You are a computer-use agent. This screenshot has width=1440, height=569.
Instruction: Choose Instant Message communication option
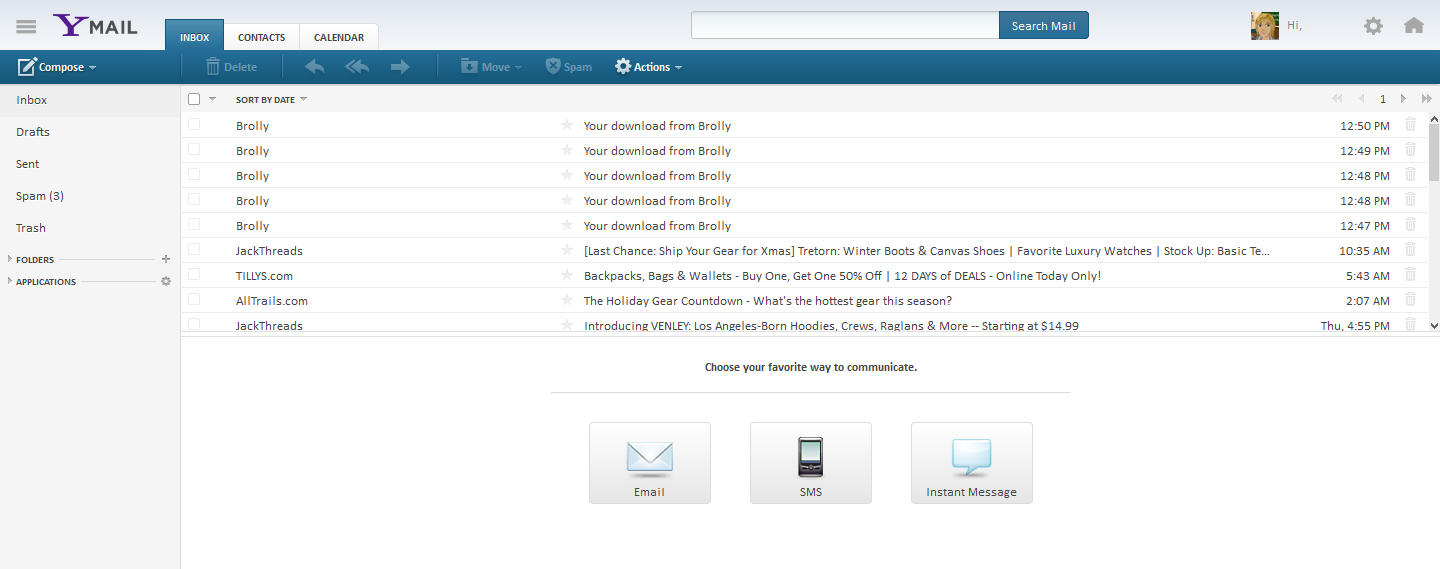pyautogui.click(x=972, y=462)
